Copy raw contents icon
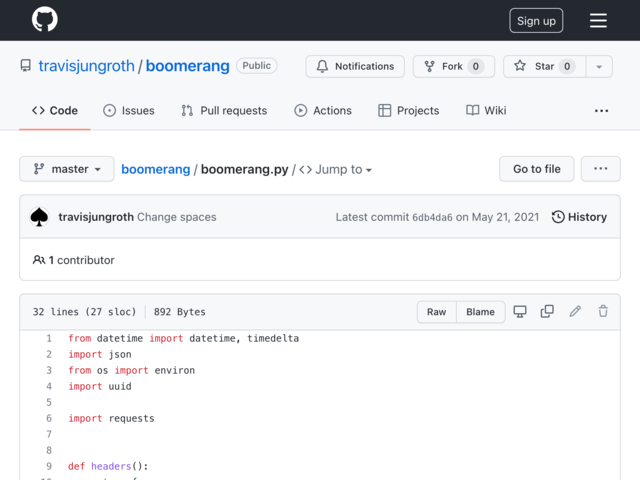640x480 pixels. click(x=547, y=311)
